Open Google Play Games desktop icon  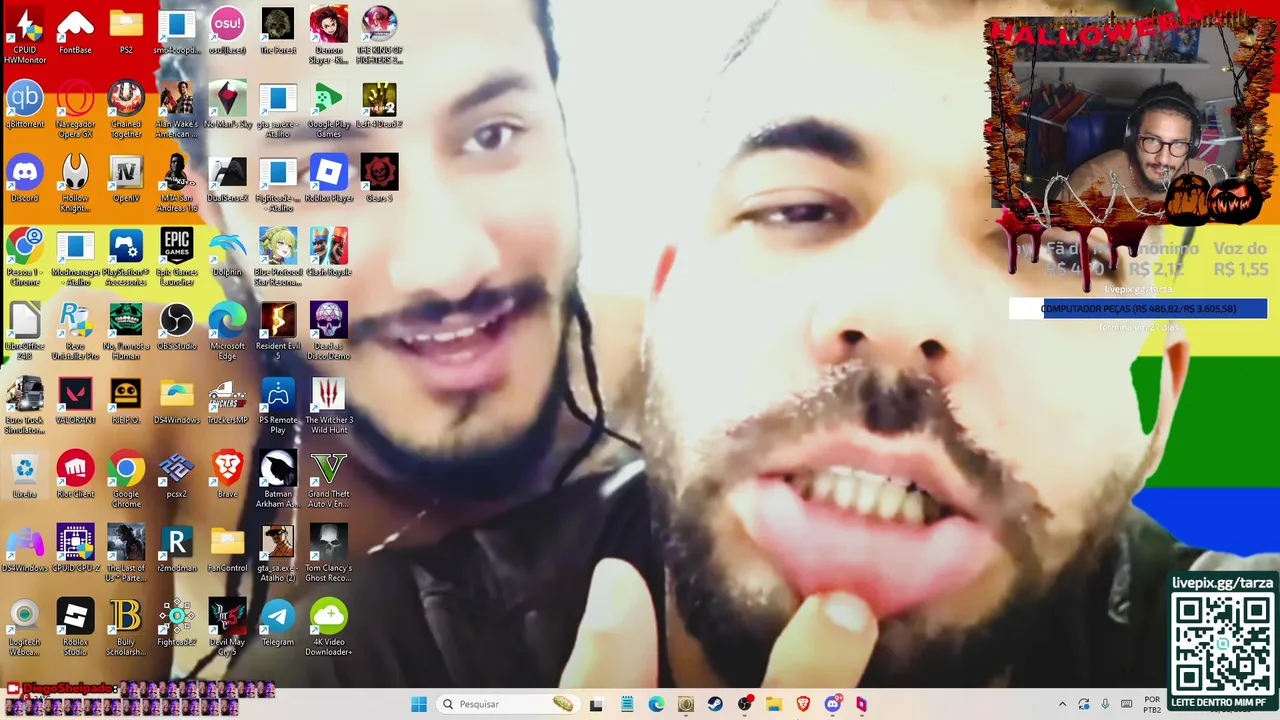pos(328,109)
